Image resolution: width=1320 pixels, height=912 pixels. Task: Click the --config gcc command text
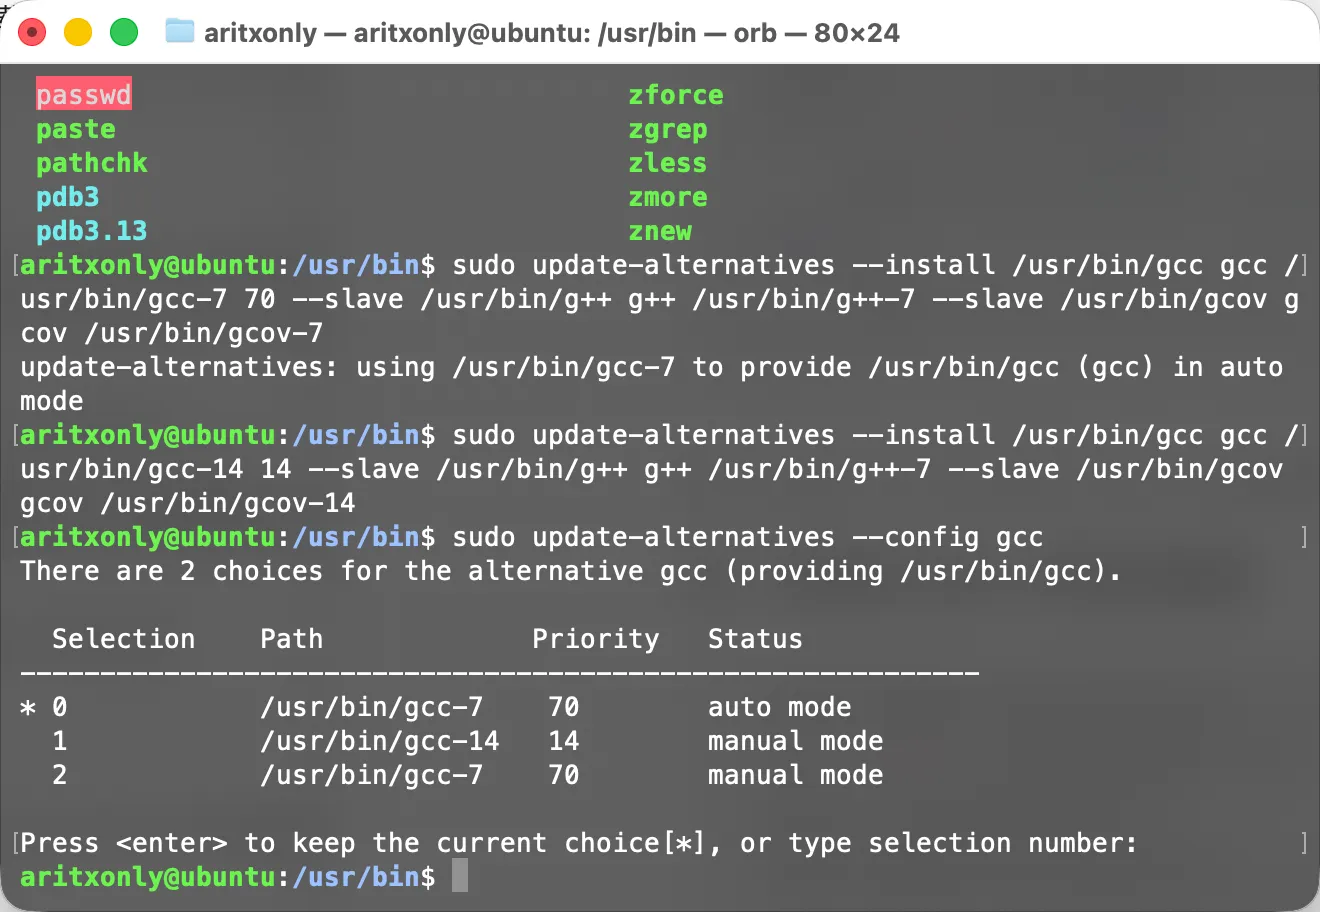coord(947,537)
